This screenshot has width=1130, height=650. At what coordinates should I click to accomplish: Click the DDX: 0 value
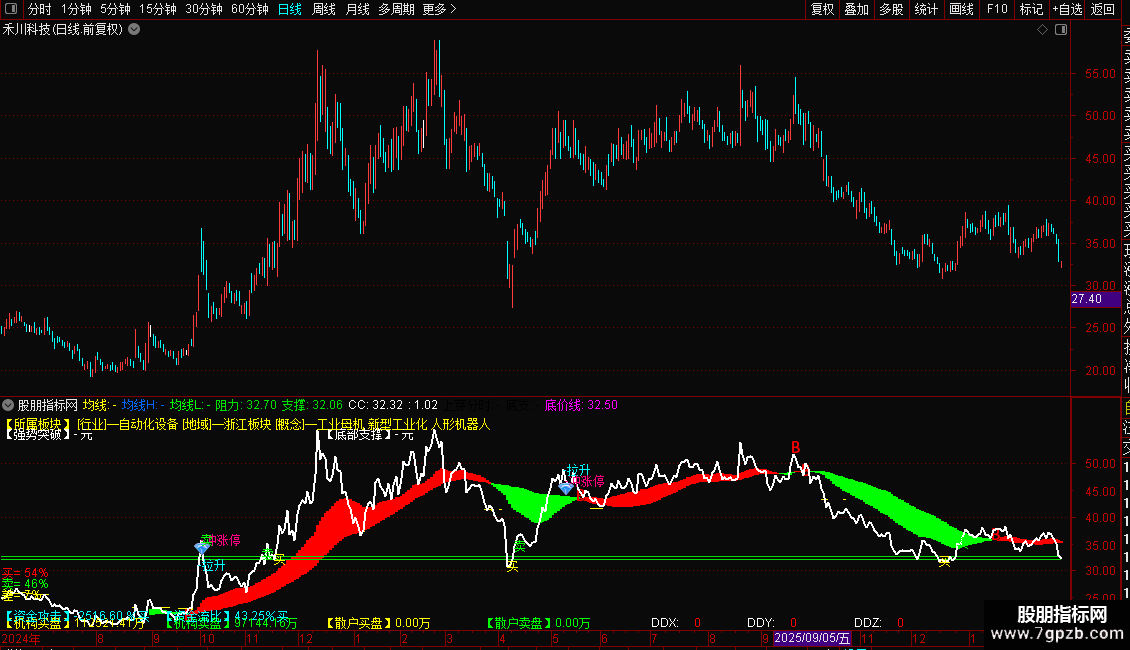click(676, 623)
